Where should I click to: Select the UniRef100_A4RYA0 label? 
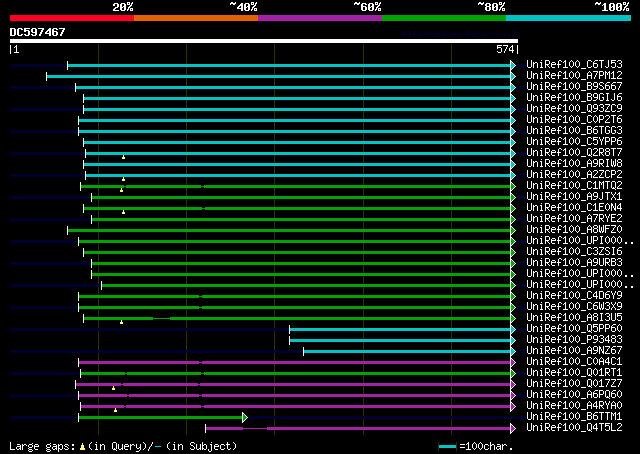point(574,406)
